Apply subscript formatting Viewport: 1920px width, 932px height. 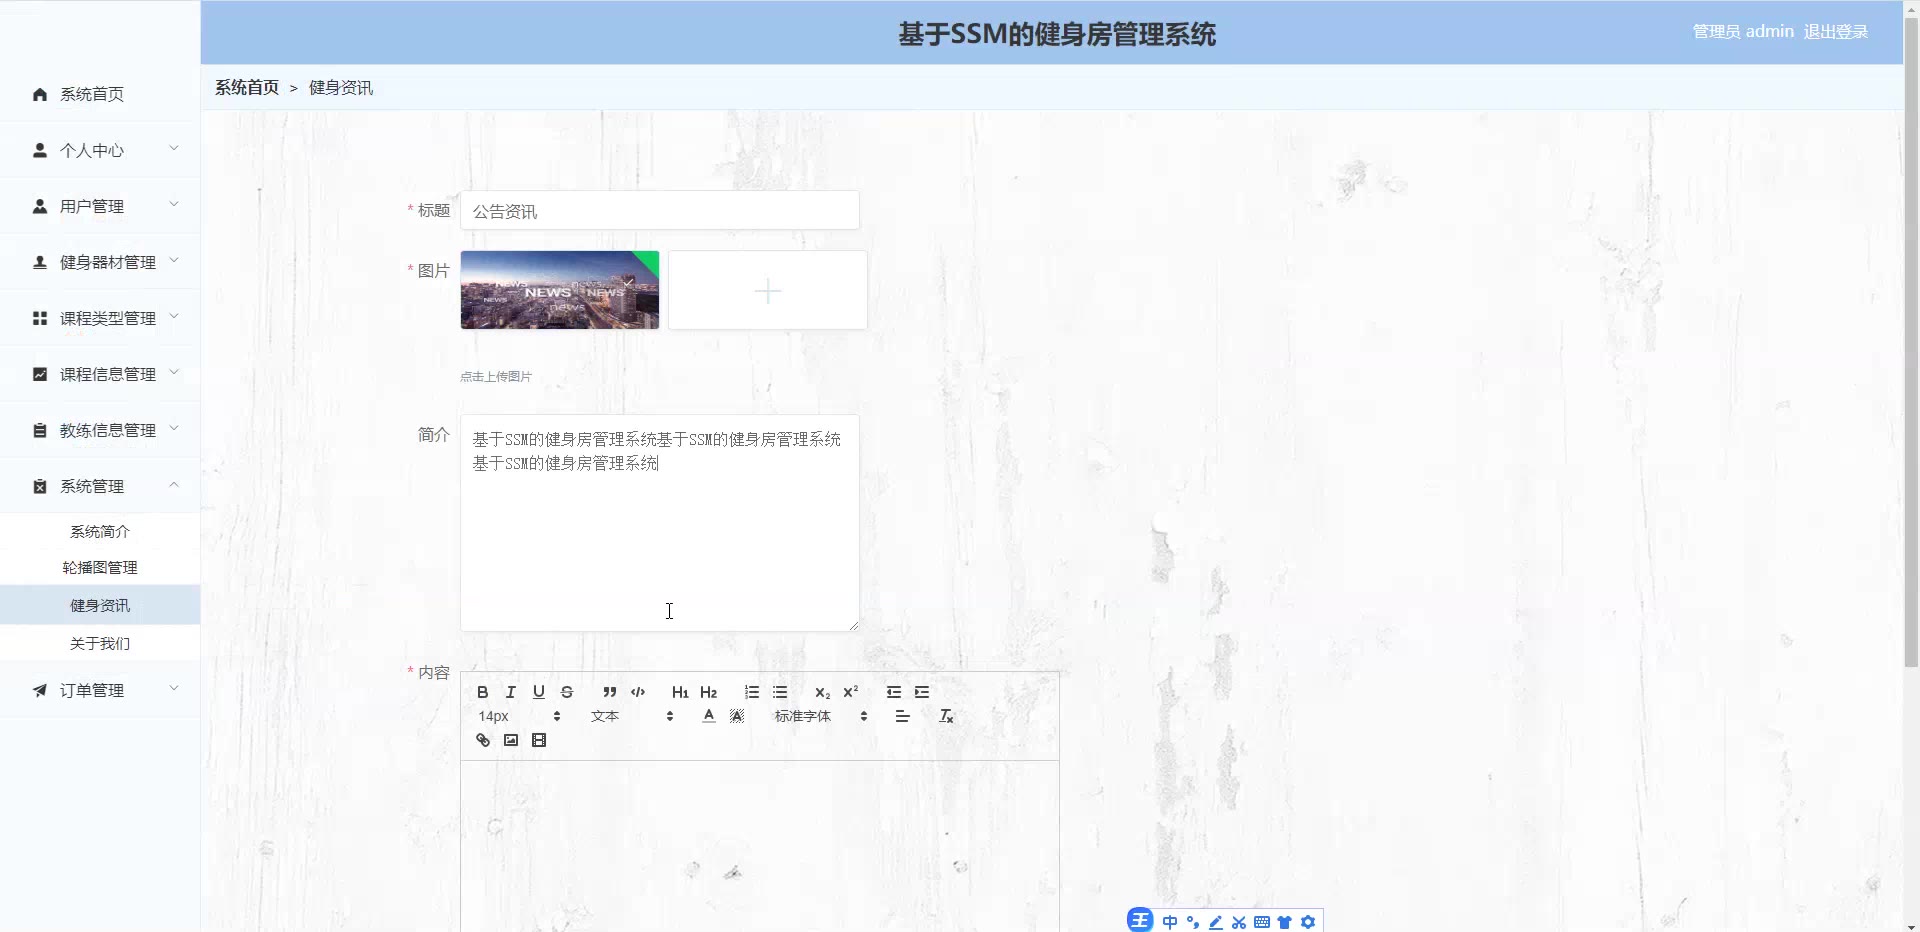822,692
